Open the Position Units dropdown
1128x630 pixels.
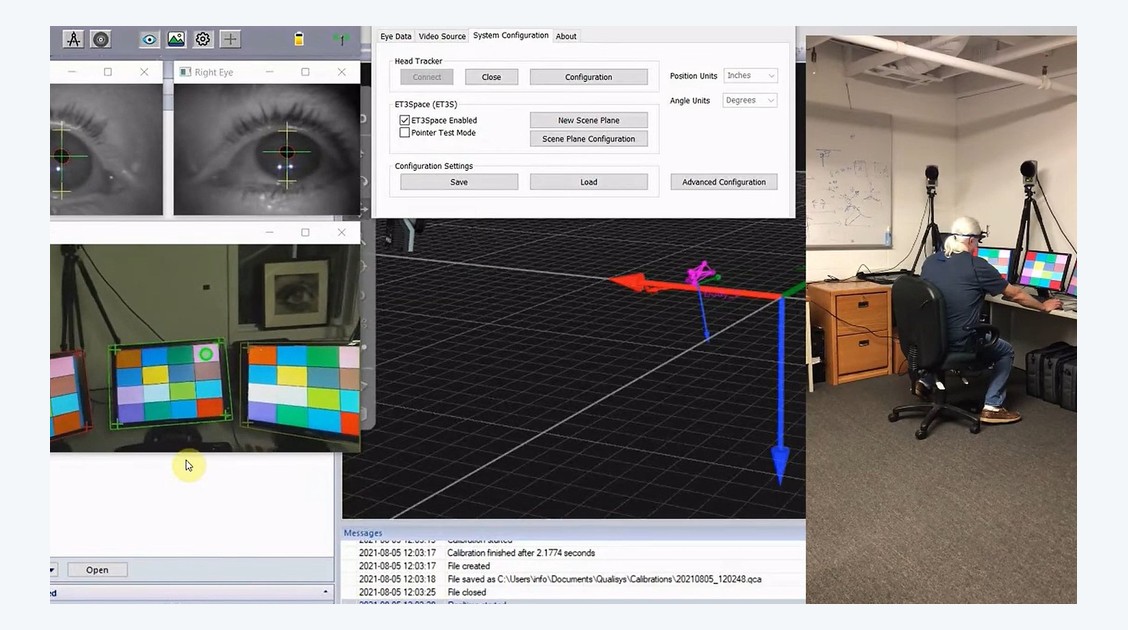750,76
